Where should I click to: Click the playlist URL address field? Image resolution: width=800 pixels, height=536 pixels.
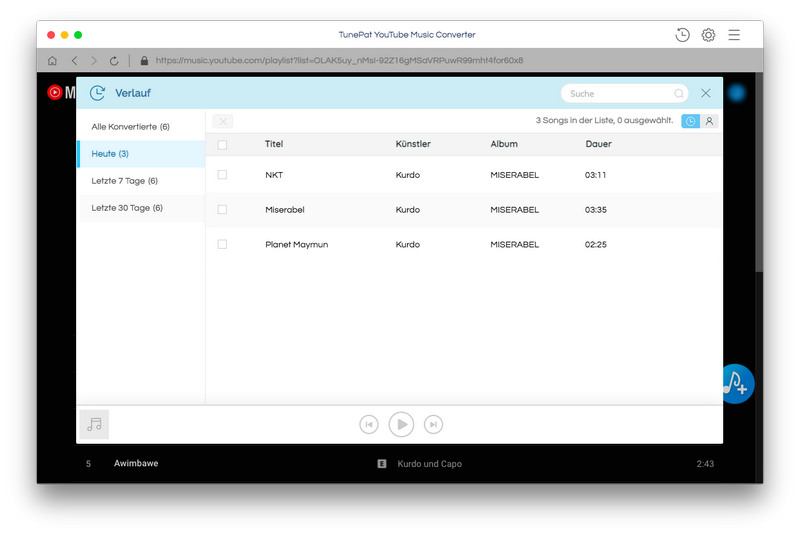pyautogui.click(x=339, y=60)
